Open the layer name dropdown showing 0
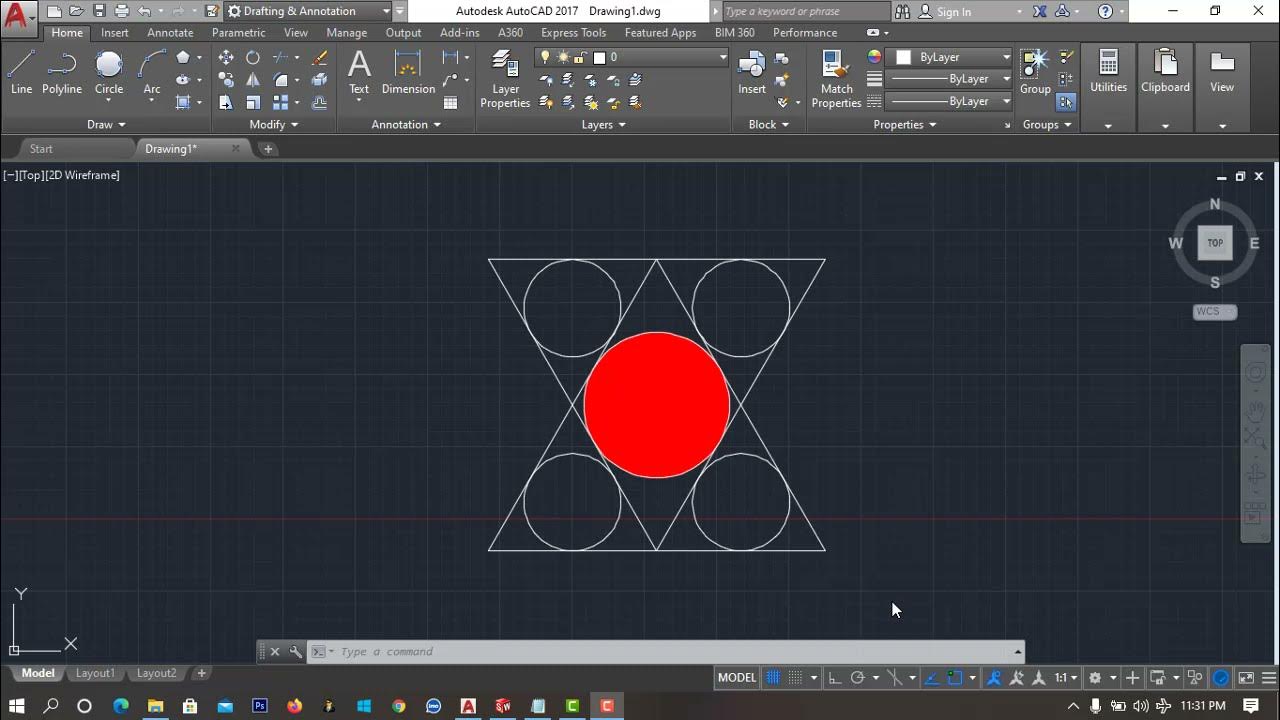This screenshot has width=1280, height=720. tap(632, 57)
